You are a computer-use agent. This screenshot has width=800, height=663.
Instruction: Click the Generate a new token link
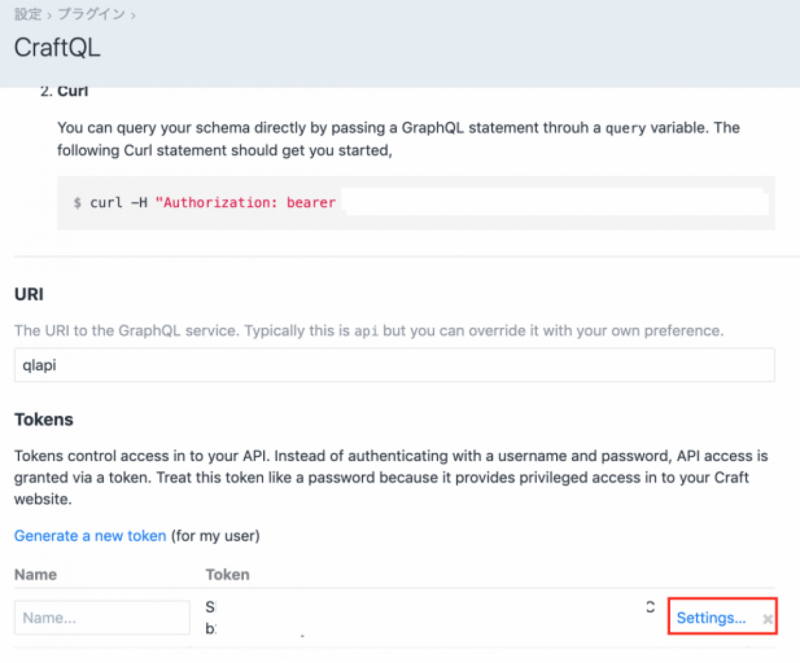[x=90, y=536]
